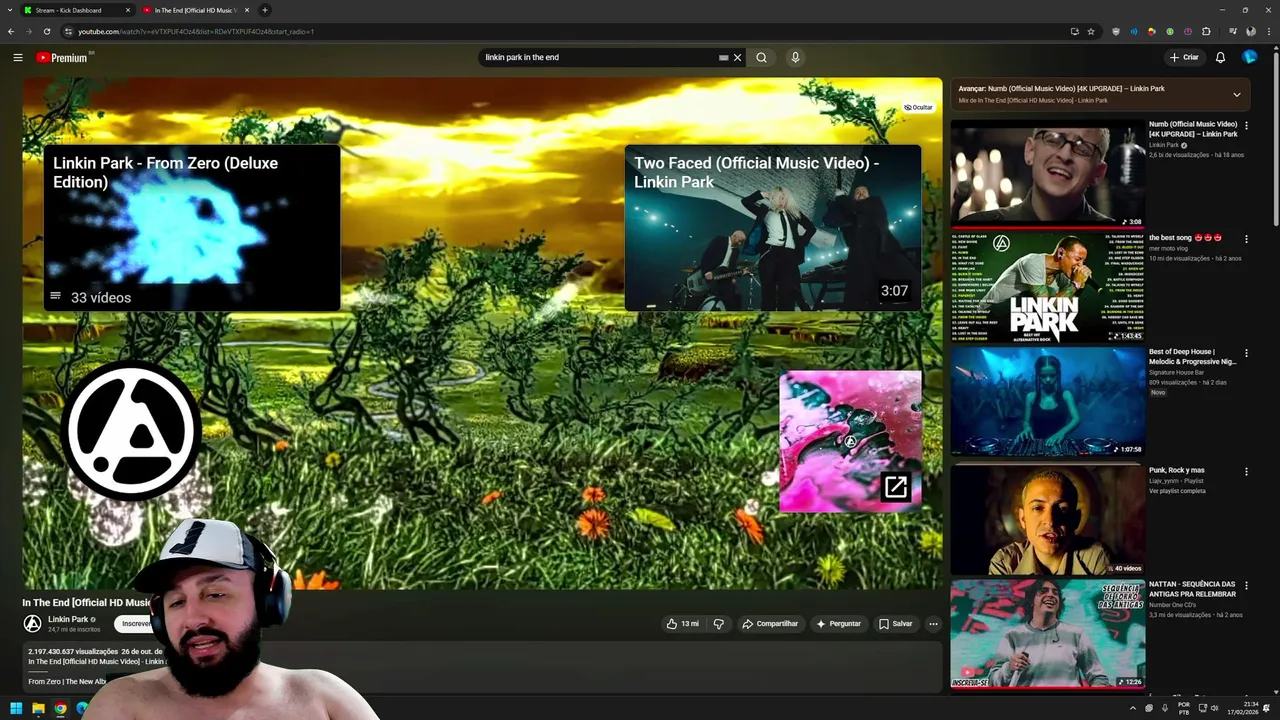Open the Chrome three-dot menu
Screen dimensions: 1280x720
[x=1267, y=31]
